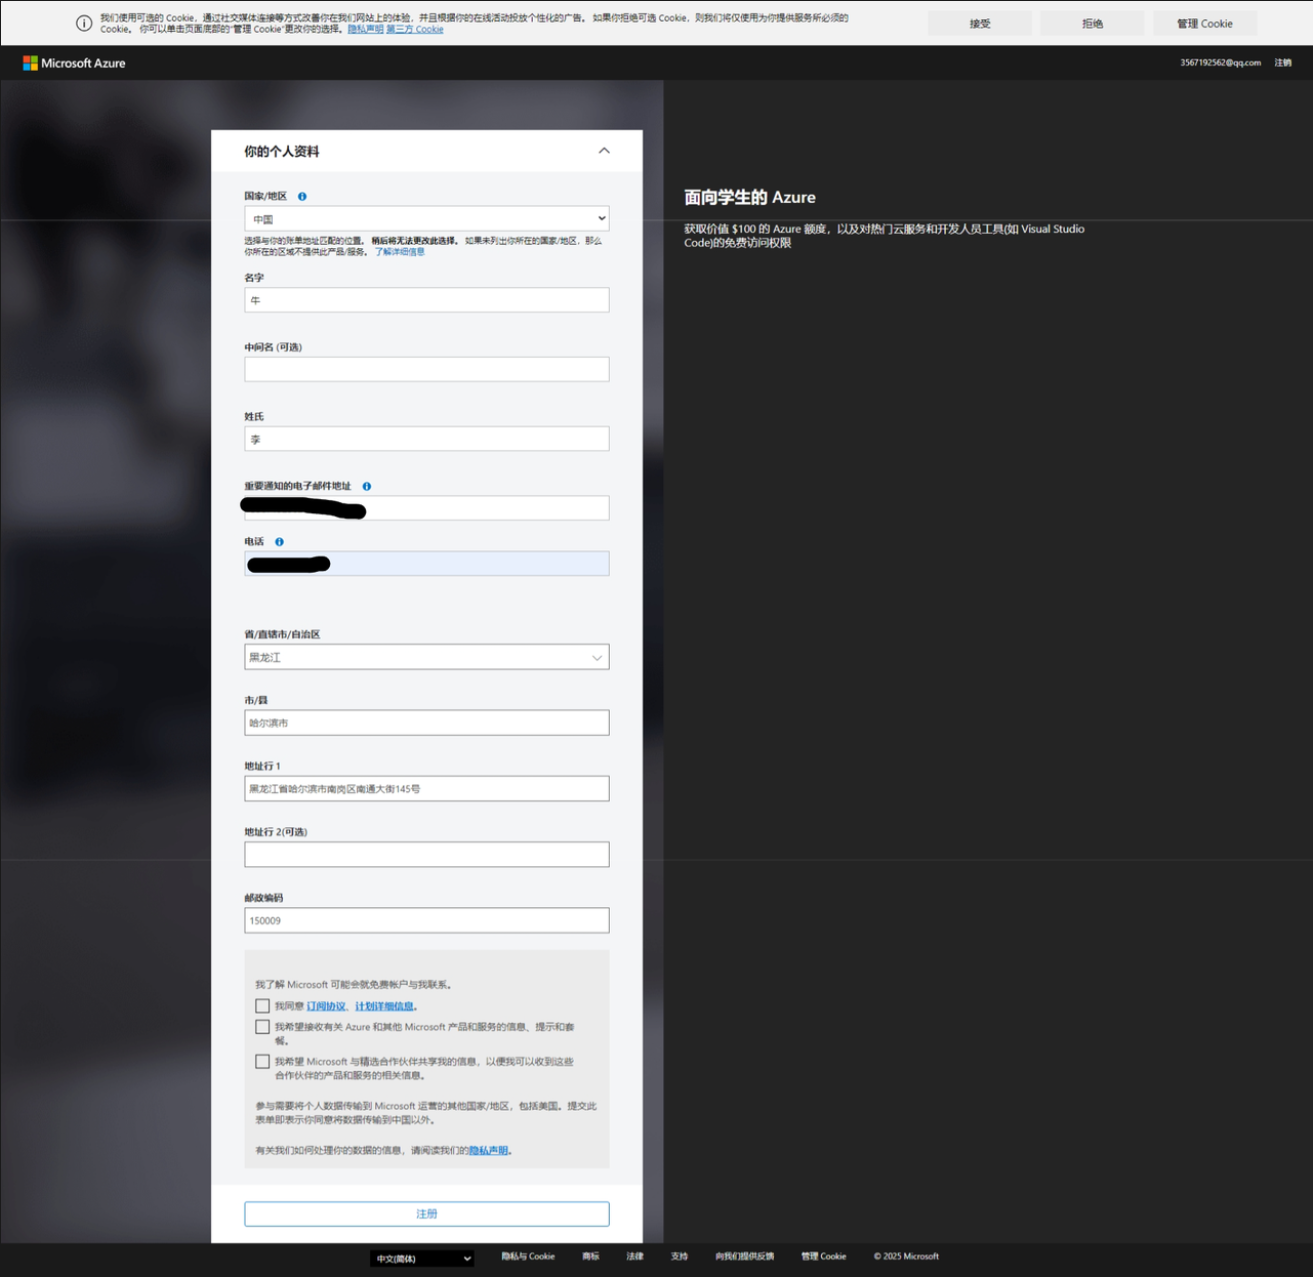
Task: Click the 邮政编码 input field
Action: (427, 920)
